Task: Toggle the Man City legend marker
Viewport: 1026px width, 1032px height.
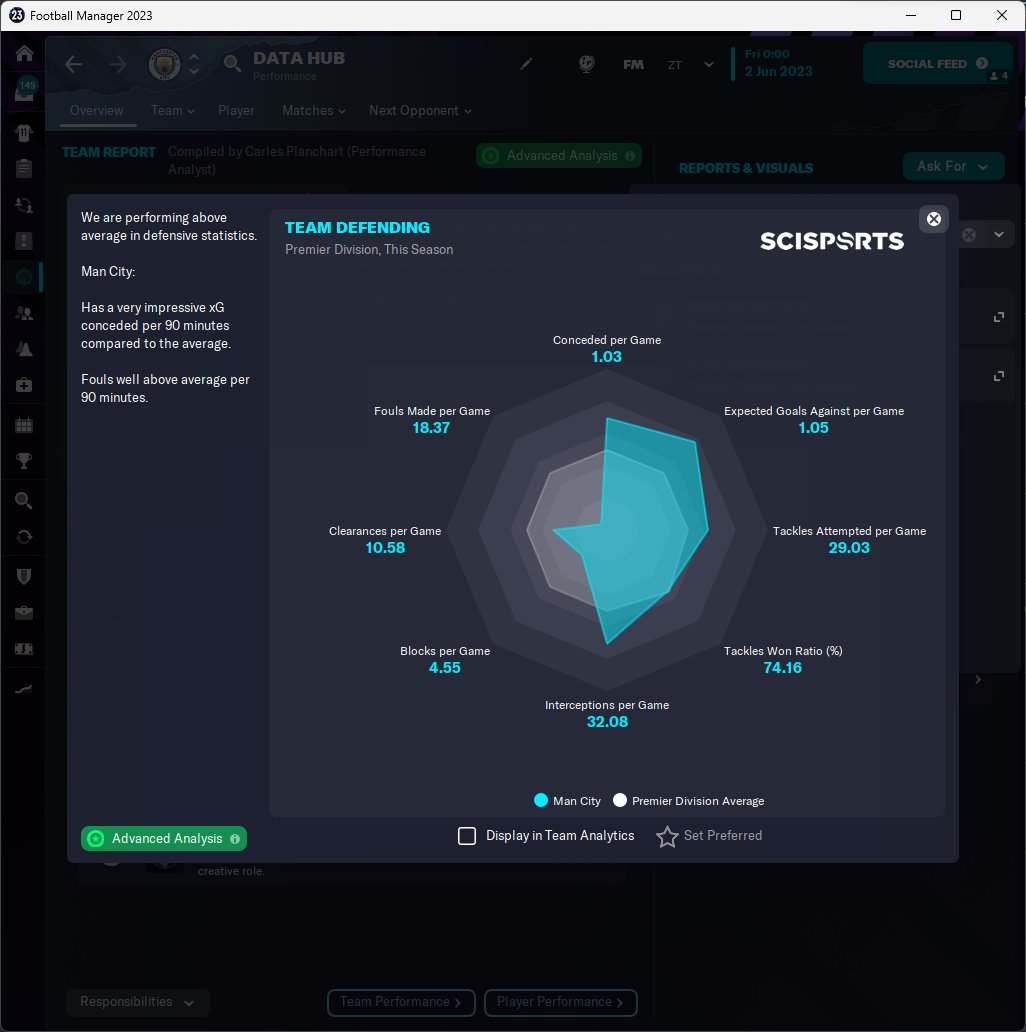Action: point(541,800)
